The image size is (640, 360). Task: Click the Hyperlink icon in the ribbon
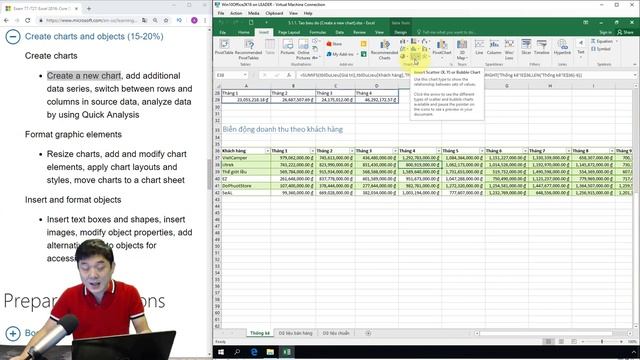click(x=562, y=47)
